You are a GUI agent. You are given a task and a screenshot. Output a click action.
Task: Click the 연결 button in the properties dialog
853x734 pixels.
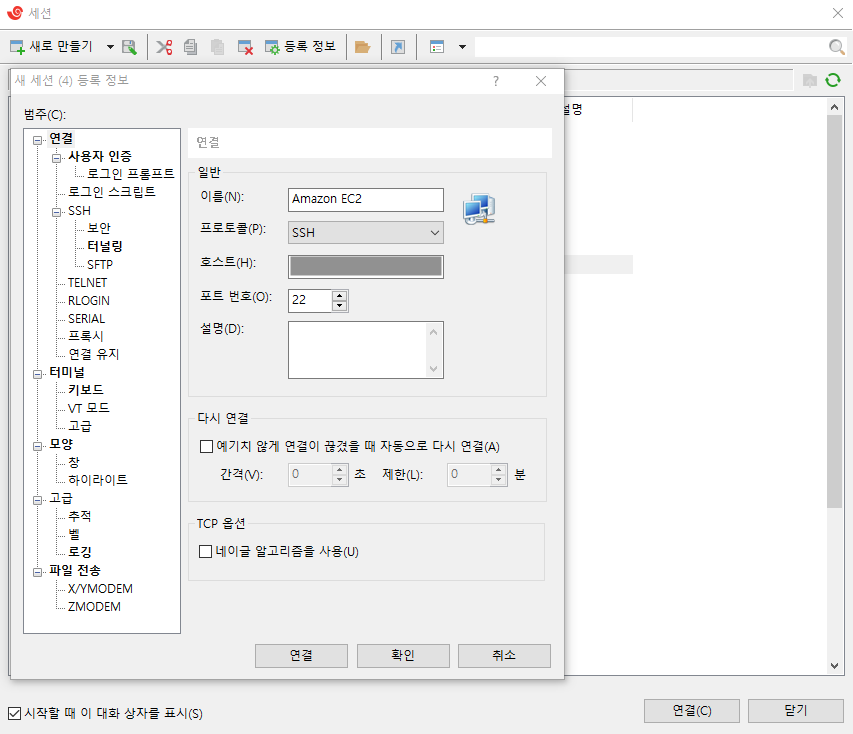(x=301, y=656)
